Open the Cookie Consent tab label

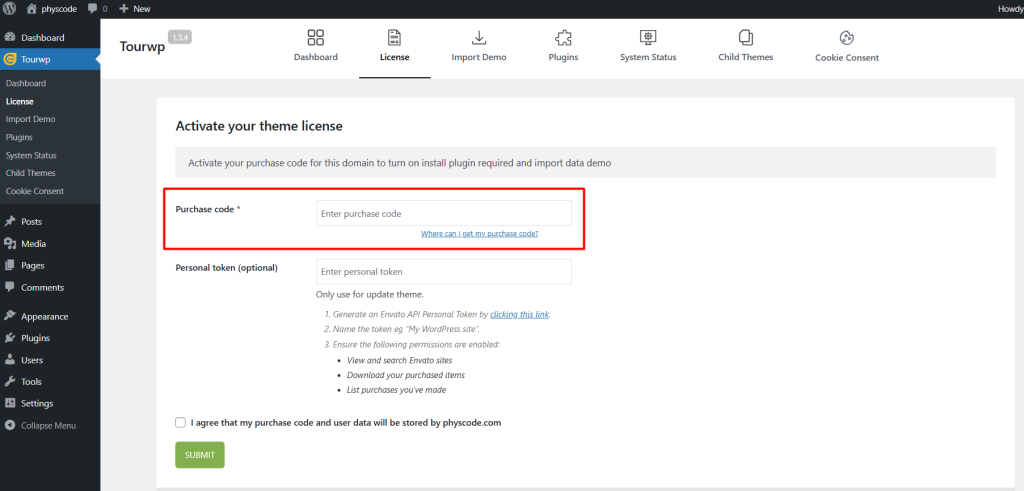(x=847, y=58)
